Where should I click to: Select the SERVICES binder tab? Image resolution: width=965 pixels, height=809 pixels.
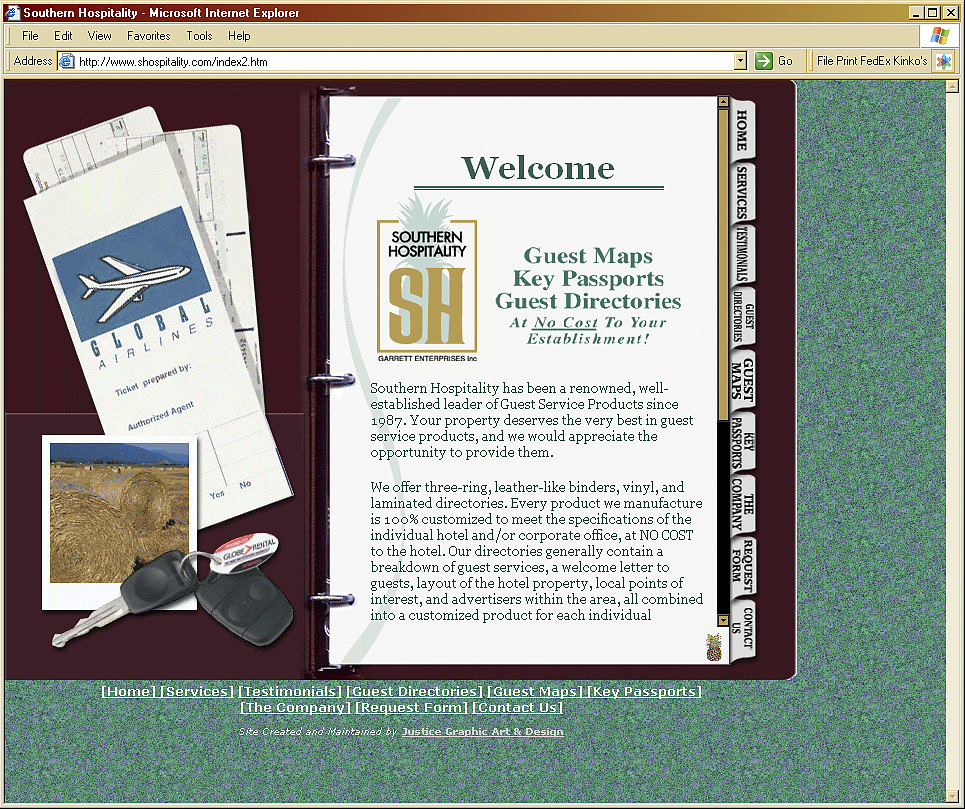(x=743, y=193)
